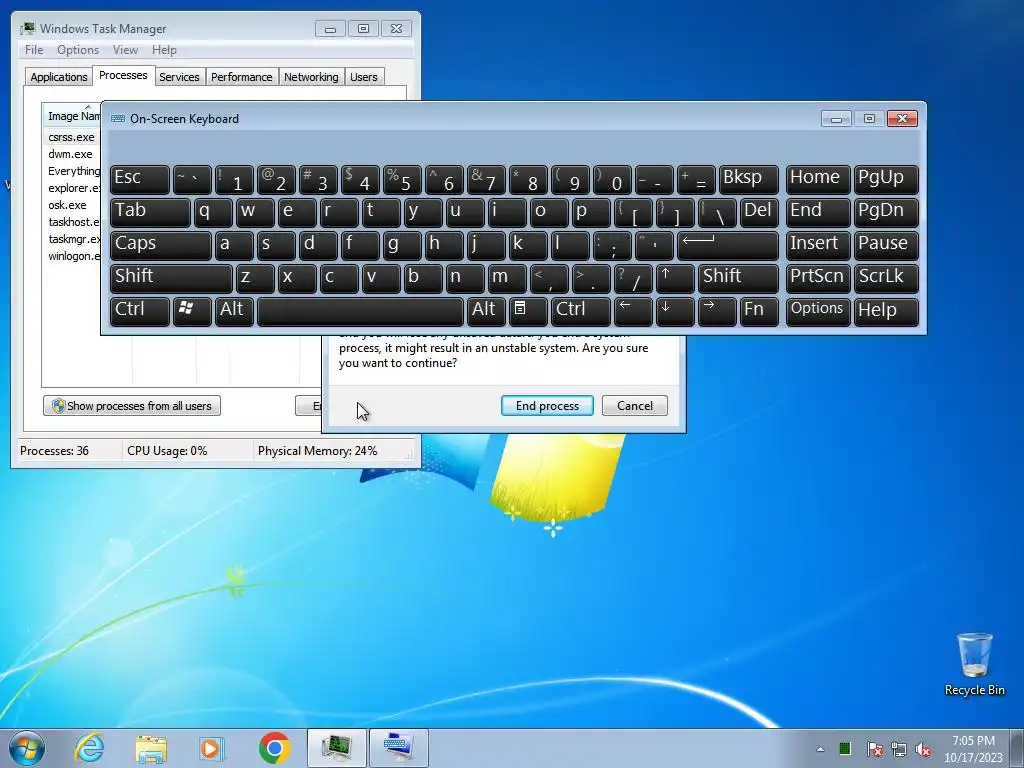Click the Help key on On-Screen Keyboard
The height and width of the screenshot is (768, 1024).
click(886, 310)
